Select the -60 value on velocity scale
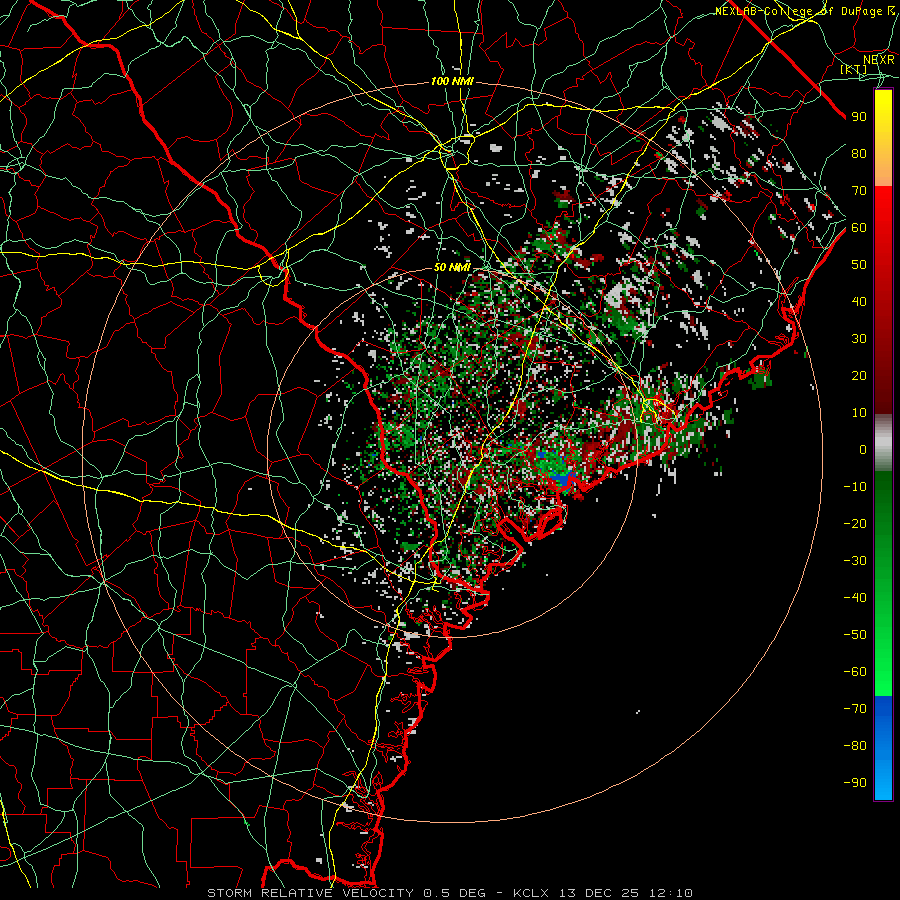 (855, 672)
